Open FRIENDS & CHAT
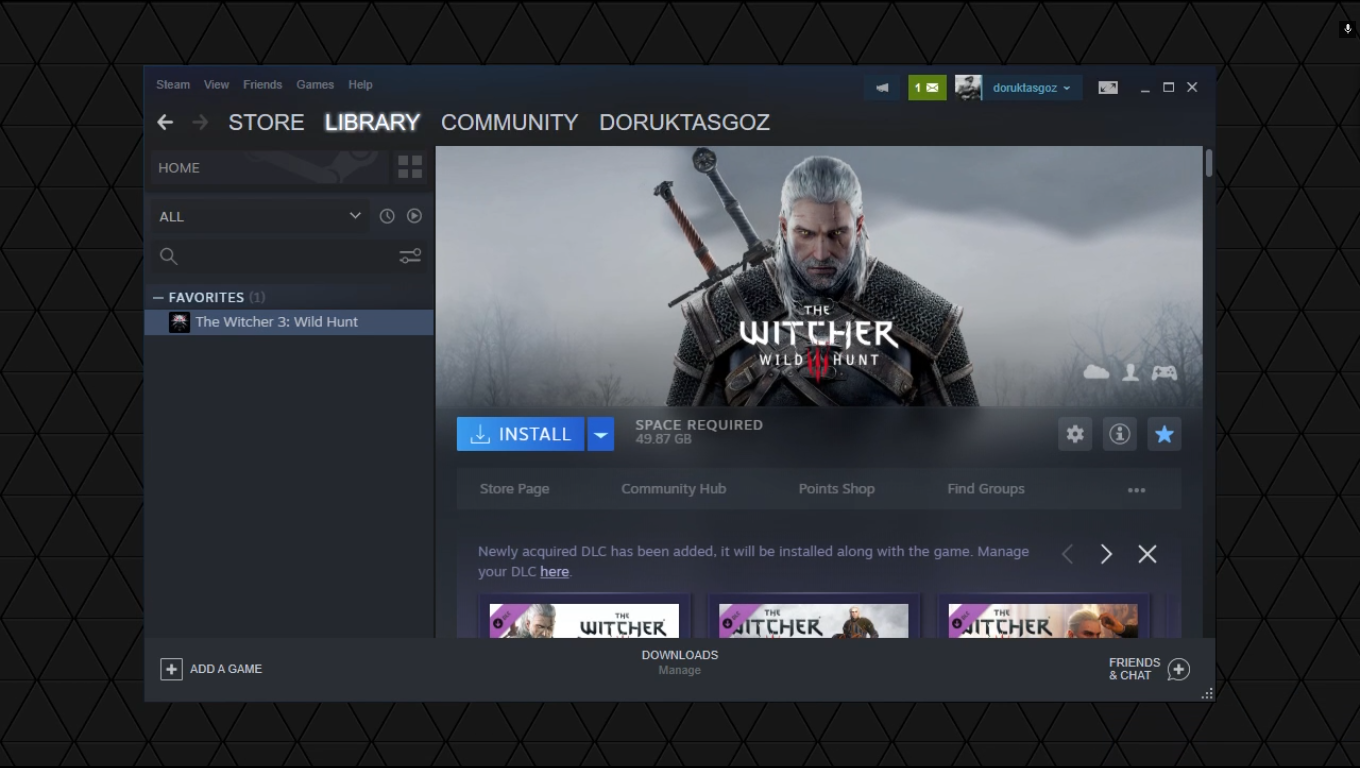 coord(1134,669)
